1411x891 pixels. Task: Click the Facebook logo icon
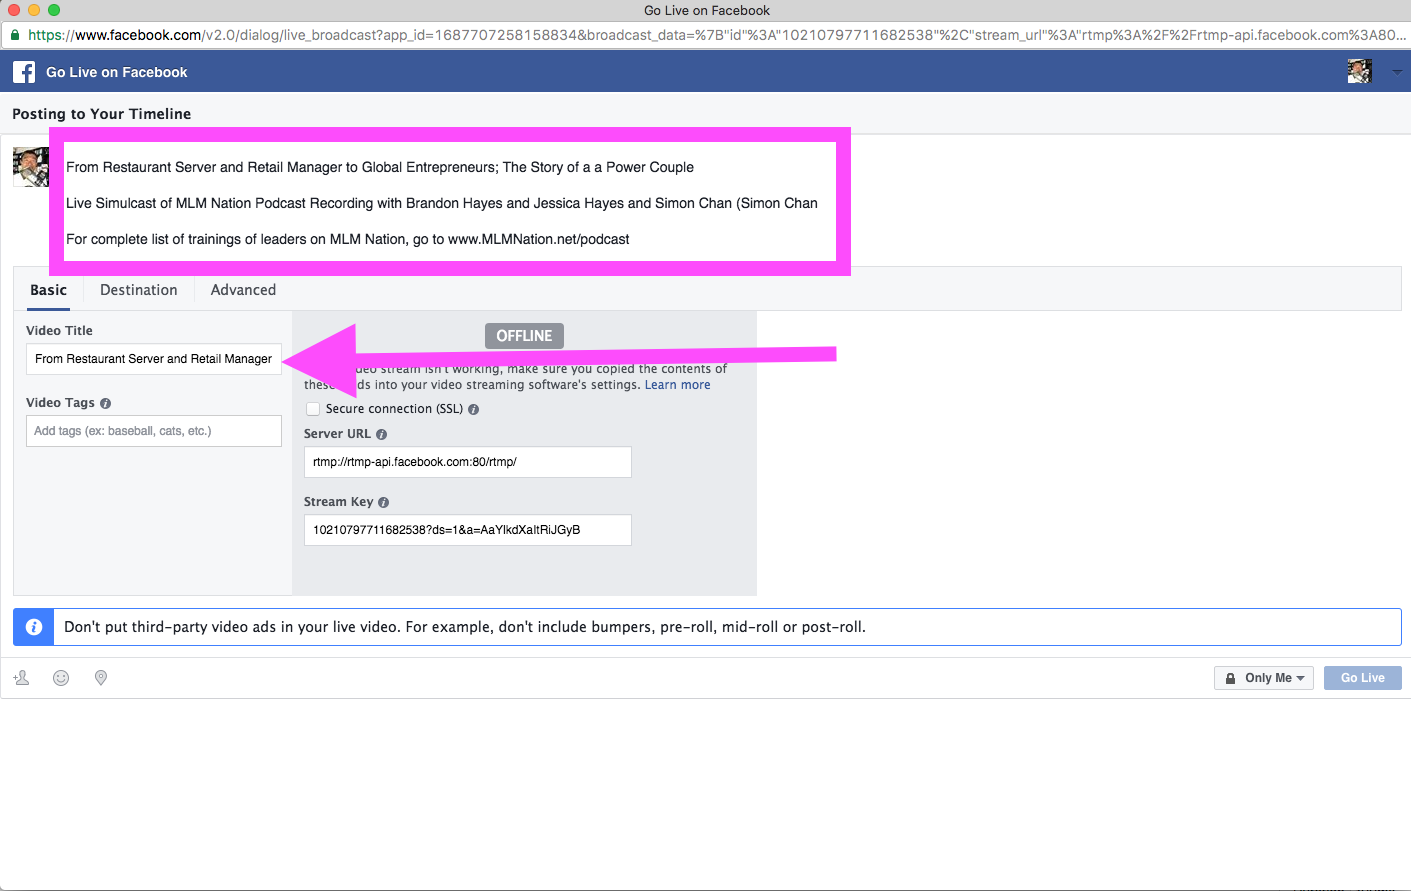(x=24, y=72)
